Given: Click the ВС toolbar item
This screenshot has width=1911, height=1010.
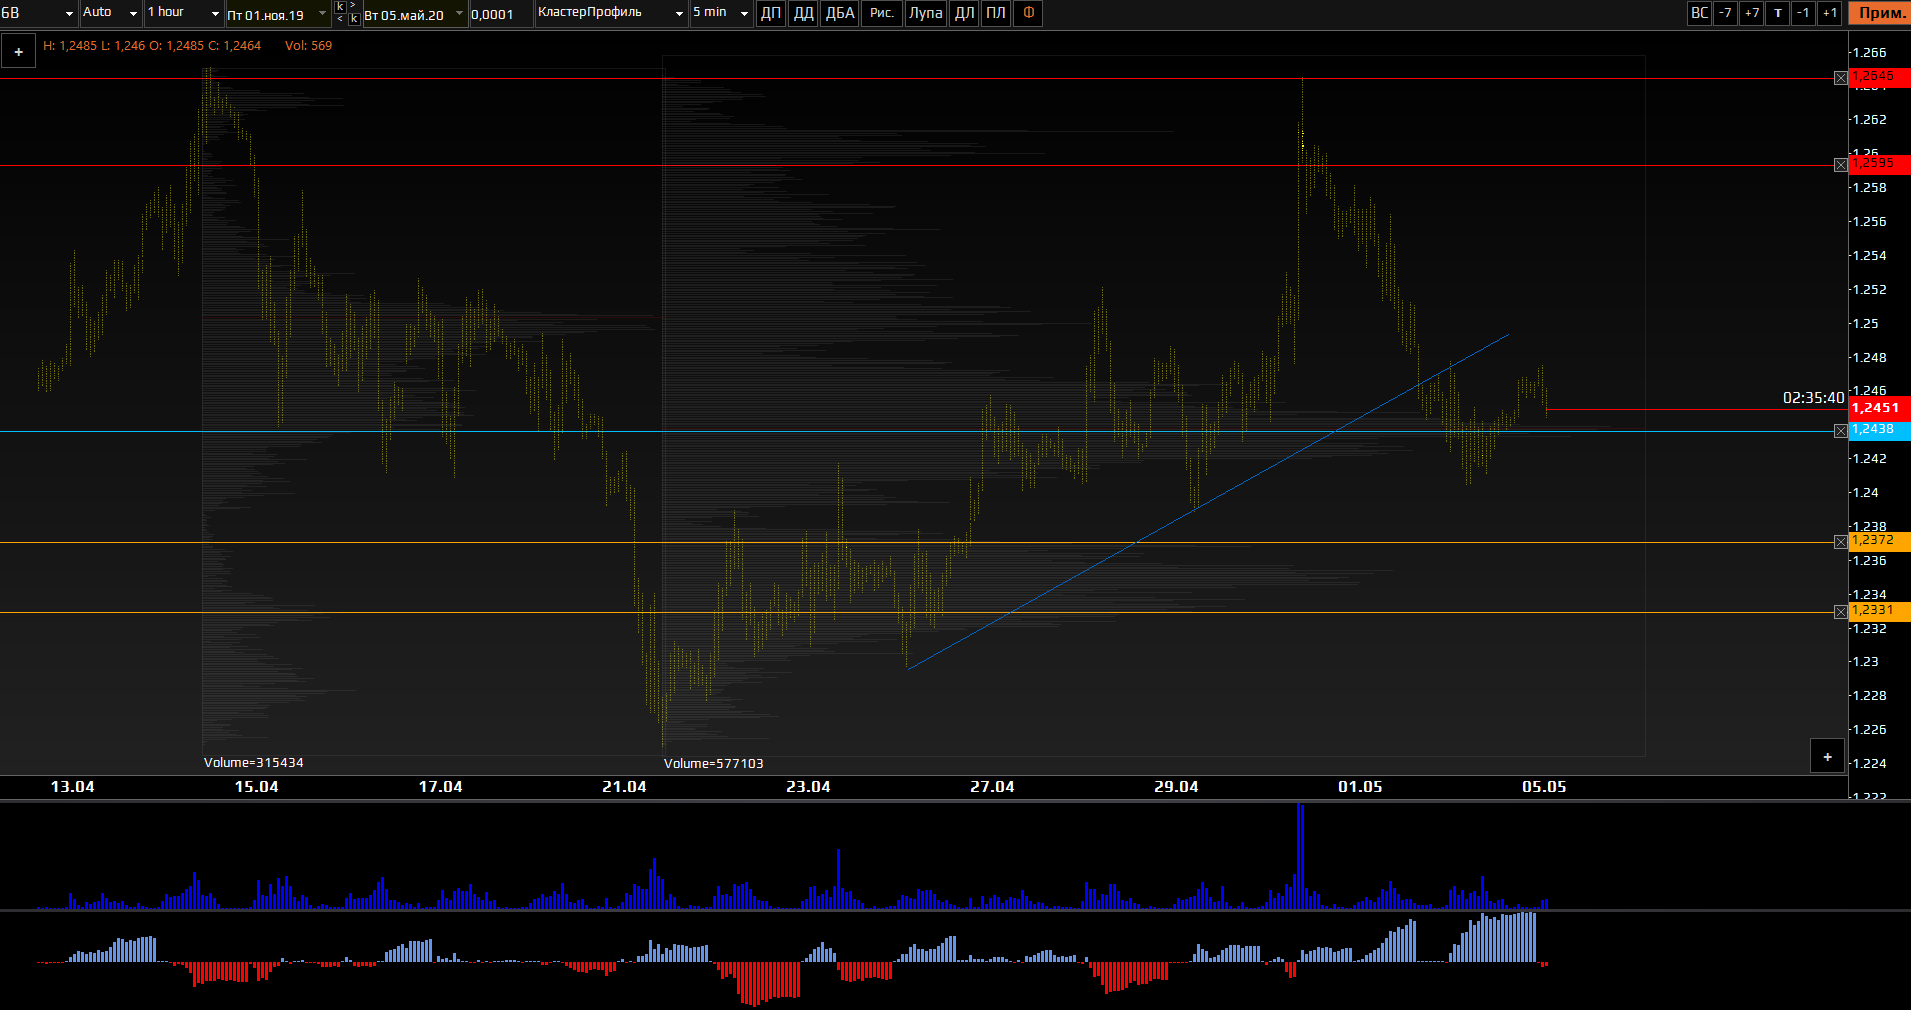Looking at the screenshot, I should pyautogui.click(x=1699, y=13).
